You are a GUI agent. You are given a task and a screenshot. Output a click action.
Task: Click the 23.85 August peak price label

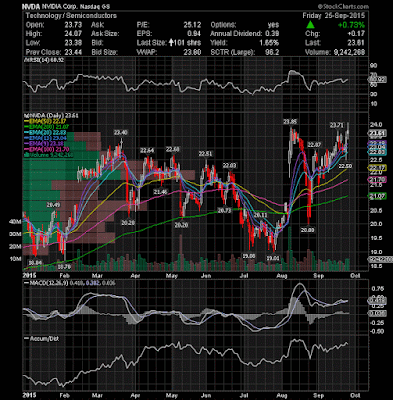(x=290, y=122)
